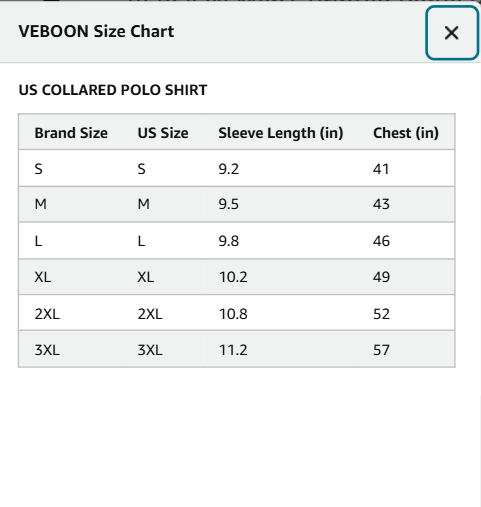The width and height of the screenshot is (481, 507).
Task: Click the 10.8 sleeve length value
Action: pyautogui.click(x=233, y=314)
